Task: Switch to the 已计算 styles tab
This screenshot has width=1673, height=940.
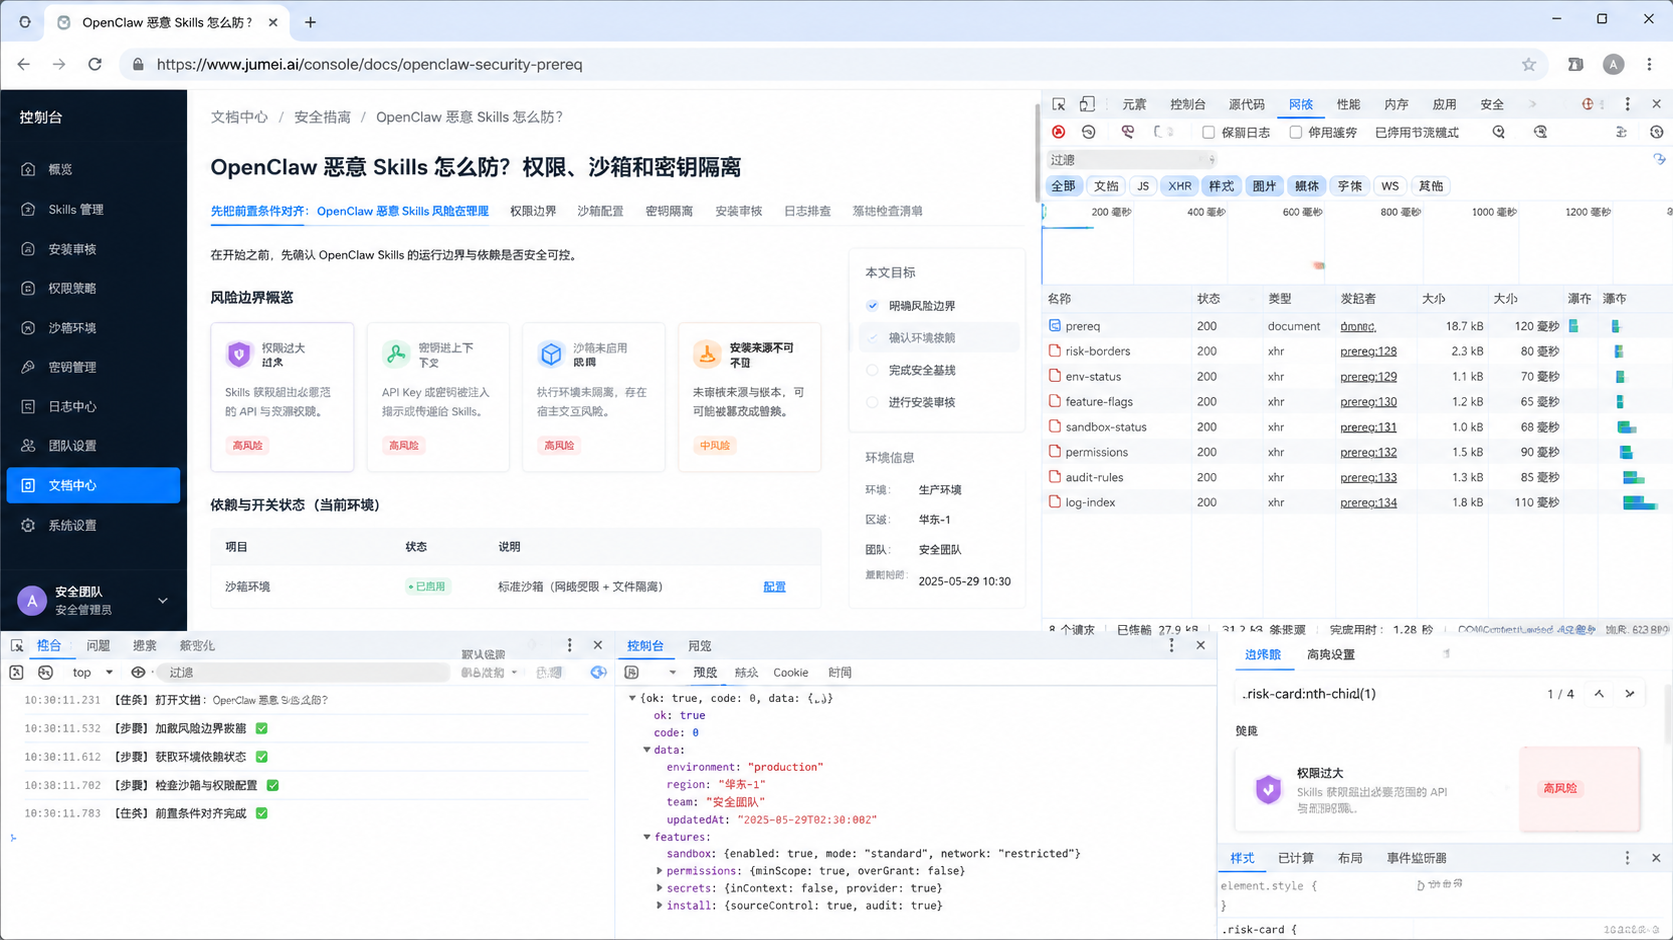Action: coord(1296,858)
